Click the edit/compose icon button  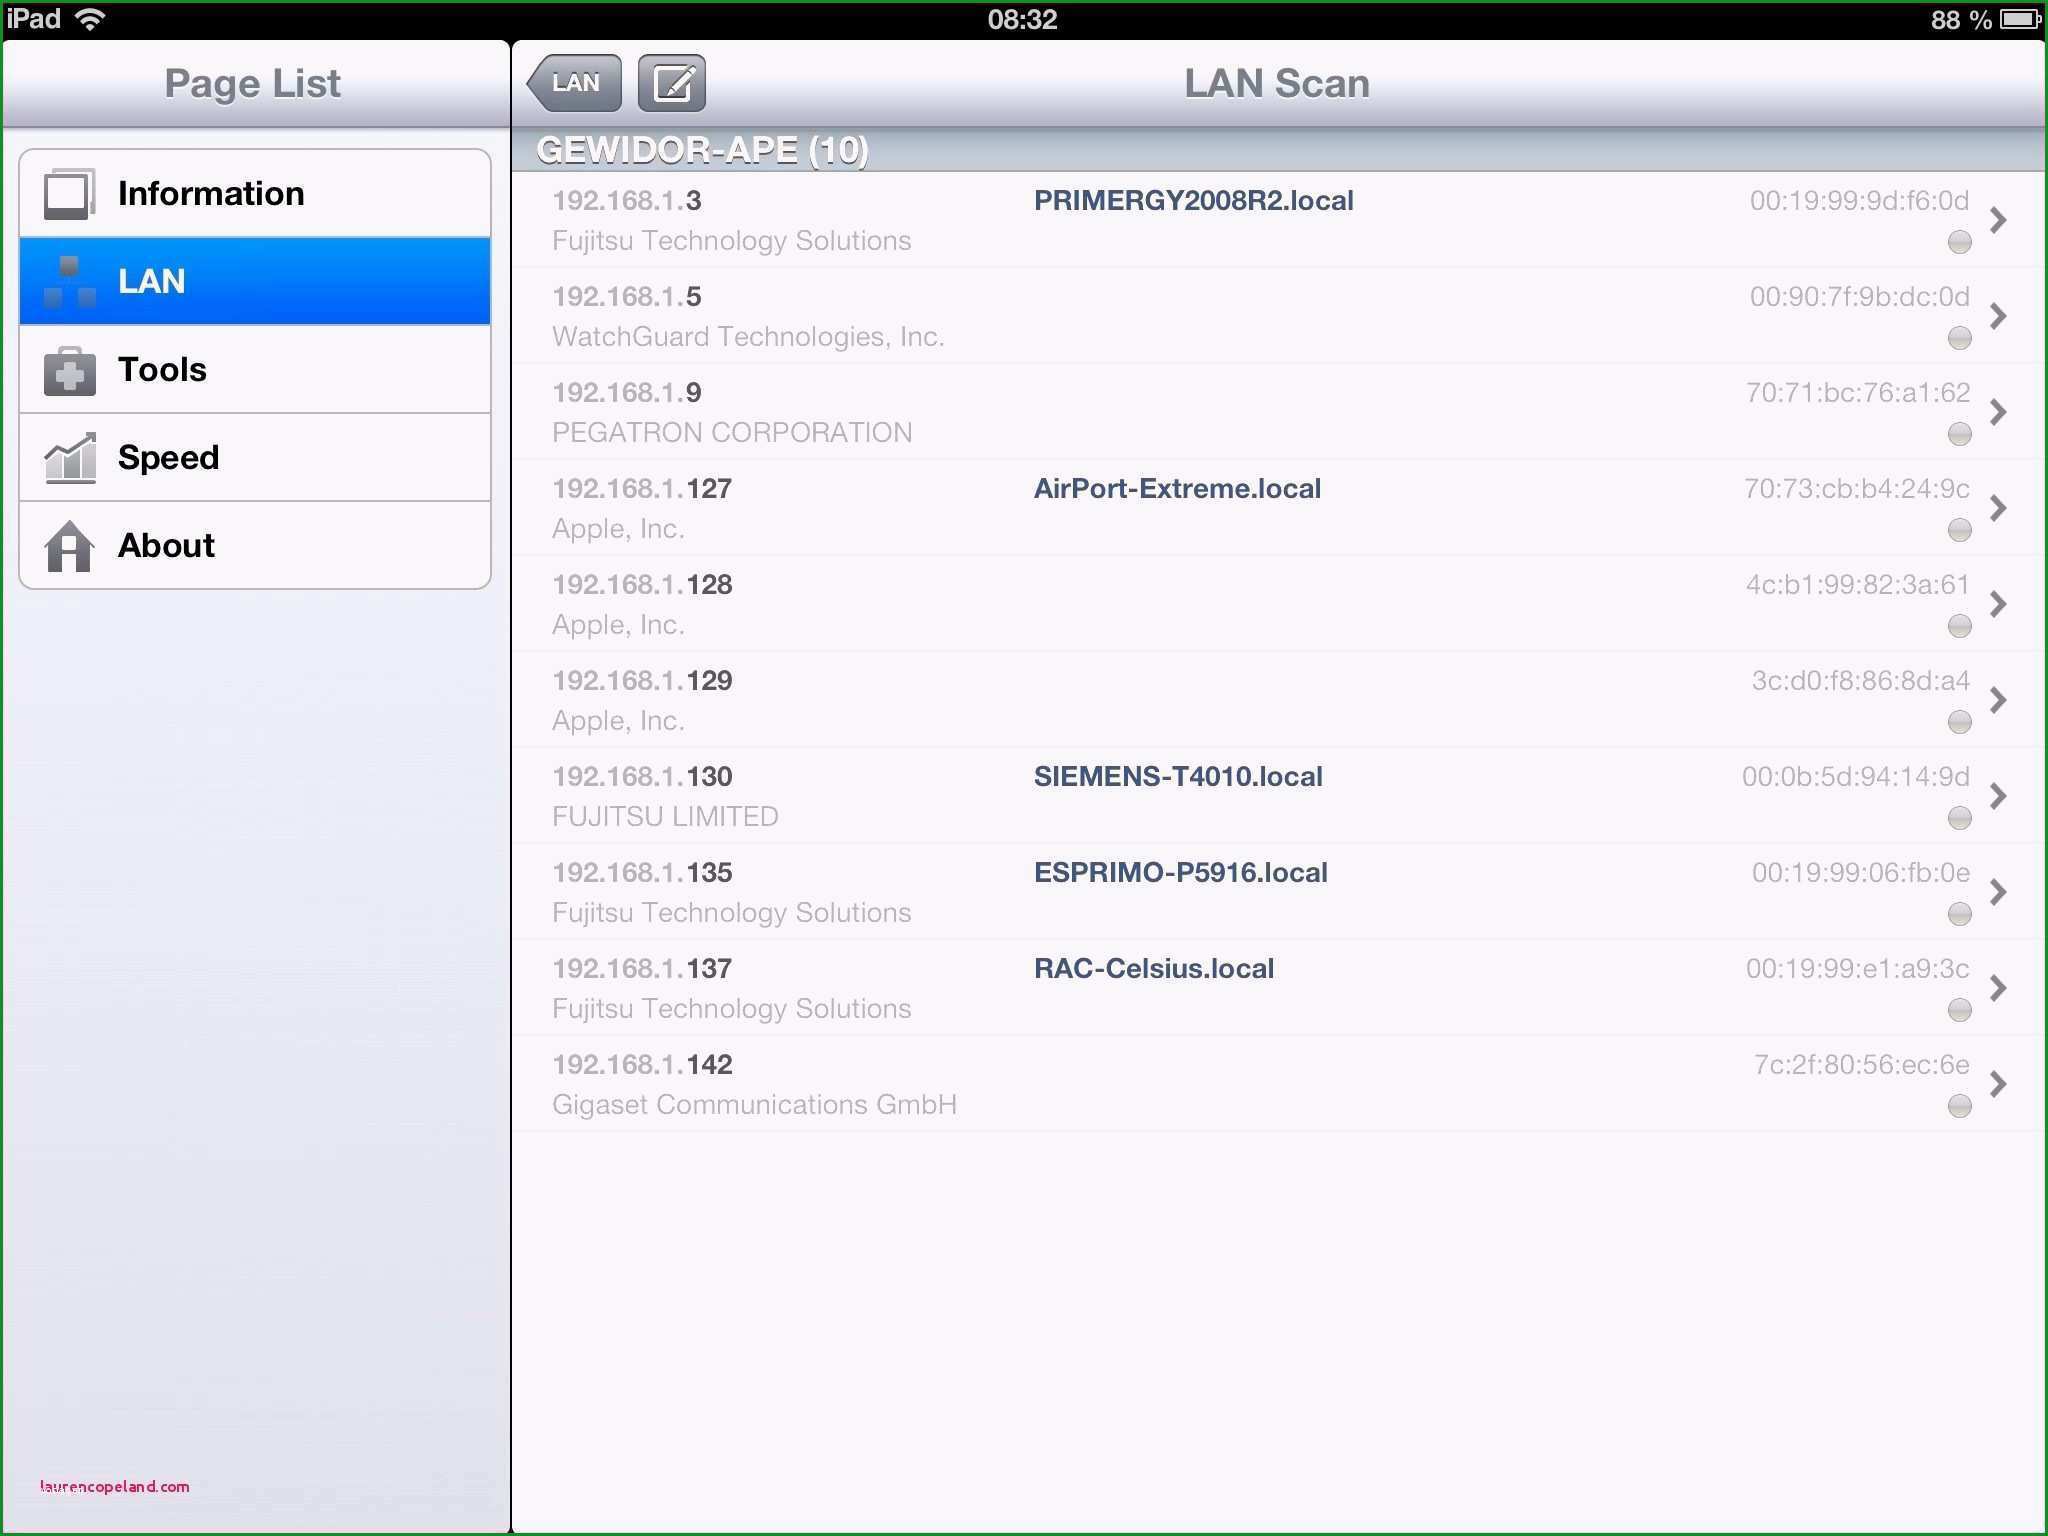(672, 84)
